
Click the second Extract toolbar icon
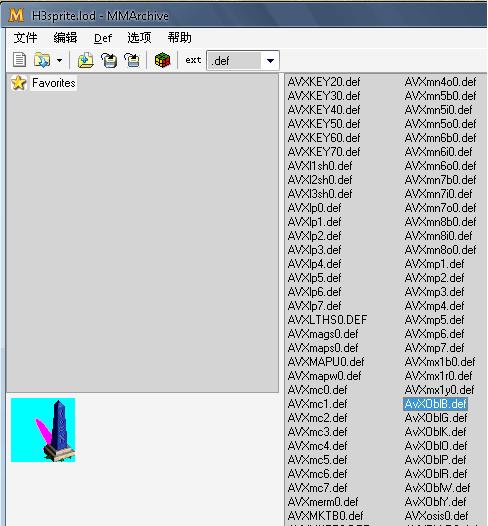pos(132,60)
